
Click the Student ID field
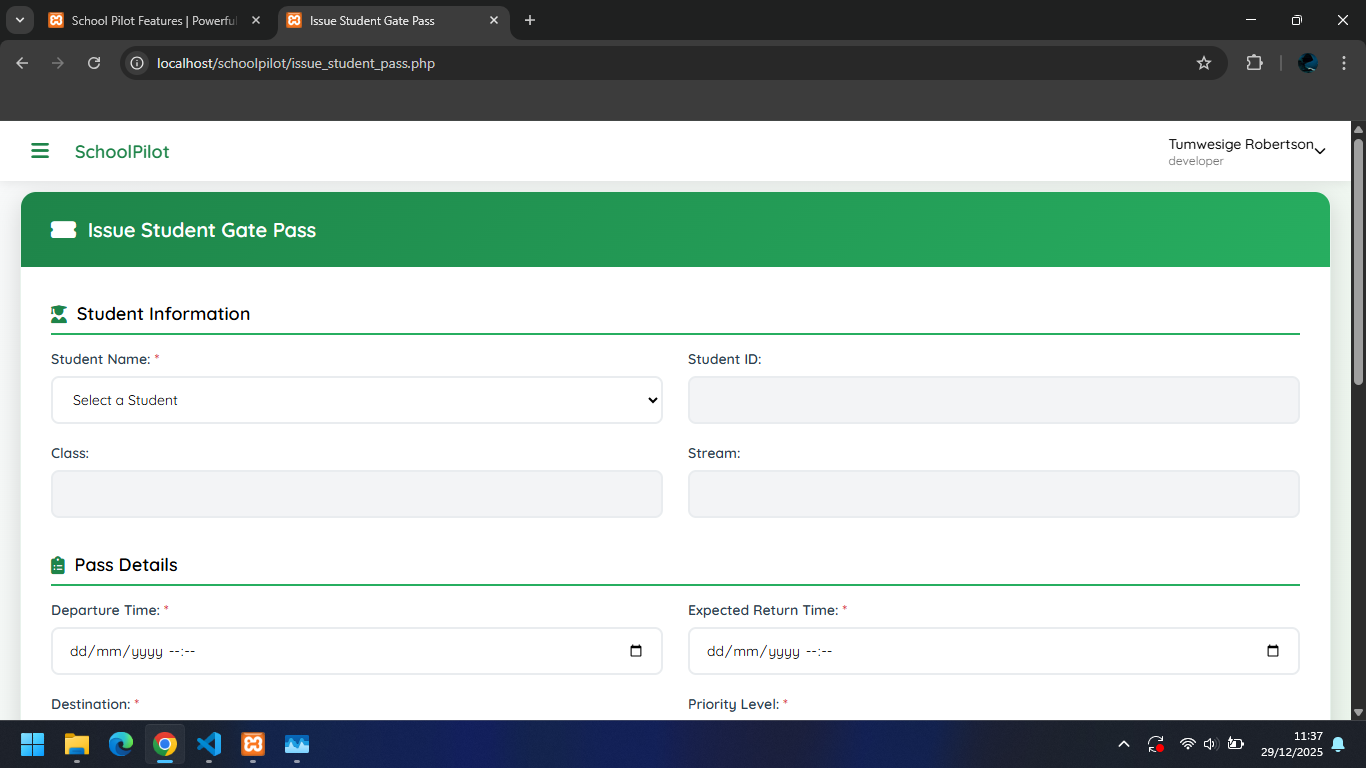point(993,400)
